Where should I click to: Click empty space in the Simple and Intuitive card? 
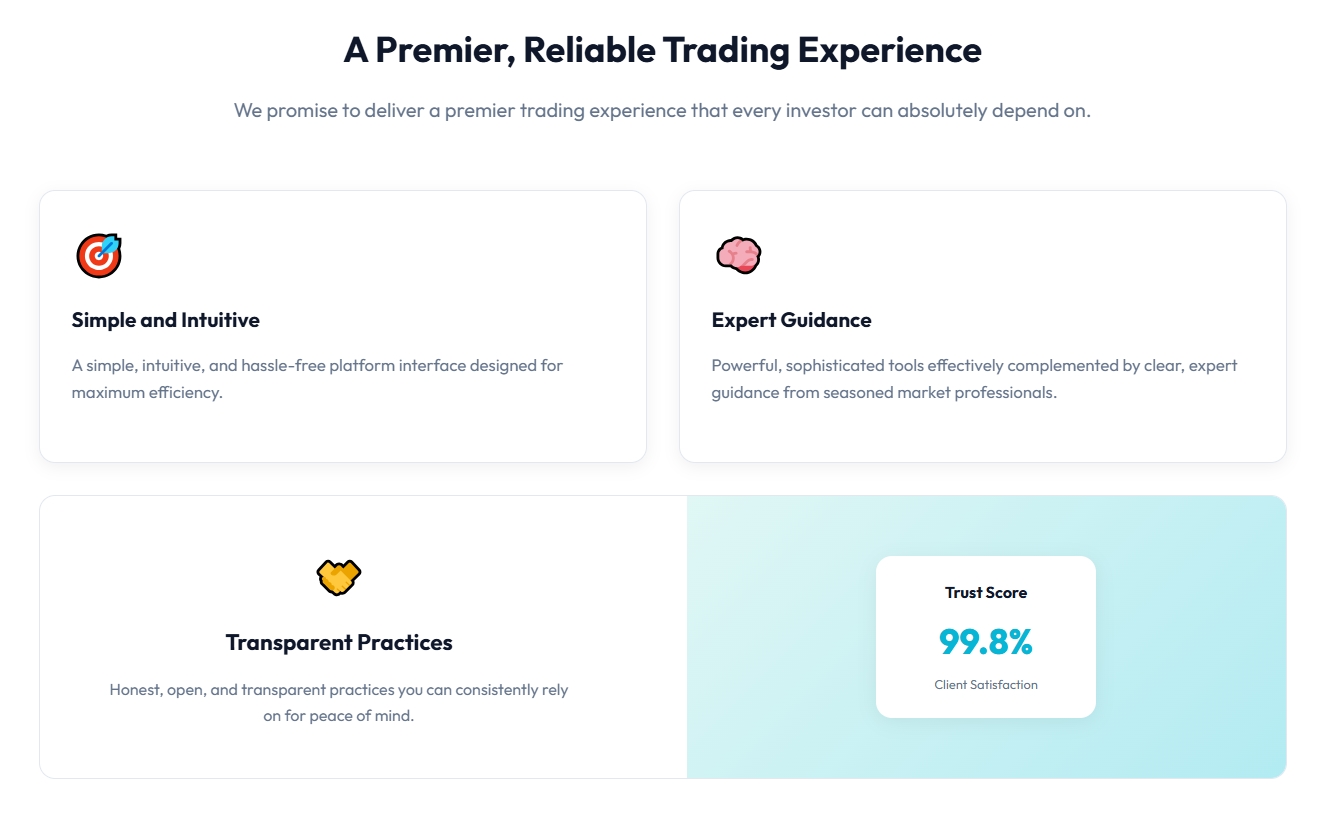[x=450, y=260]
